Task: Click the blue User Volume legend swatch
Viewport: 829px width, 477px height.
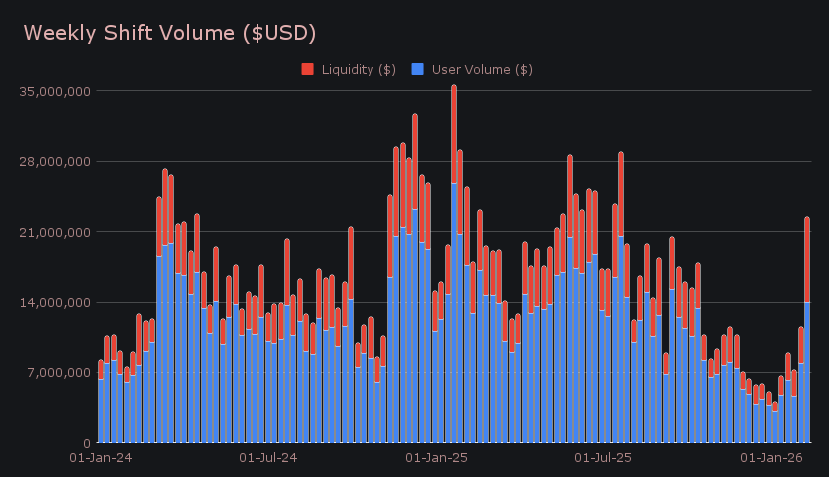Action: pos(418,69)
